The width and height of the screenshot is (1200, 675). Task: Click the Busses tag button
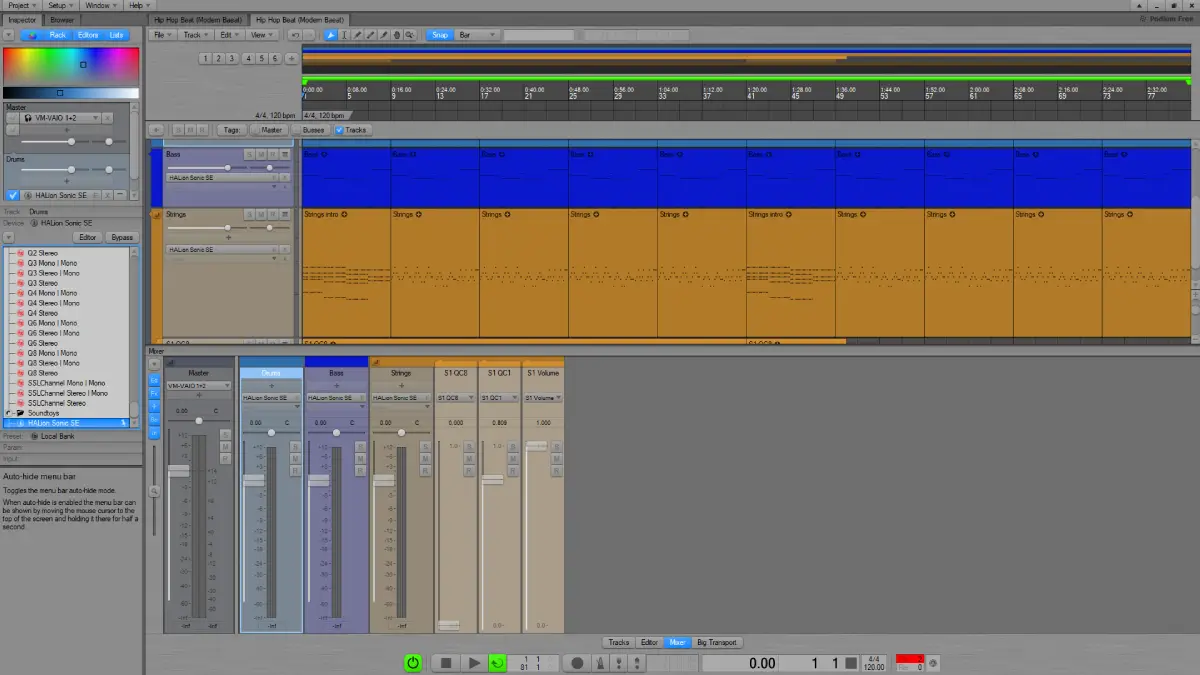tap(313, 130)
